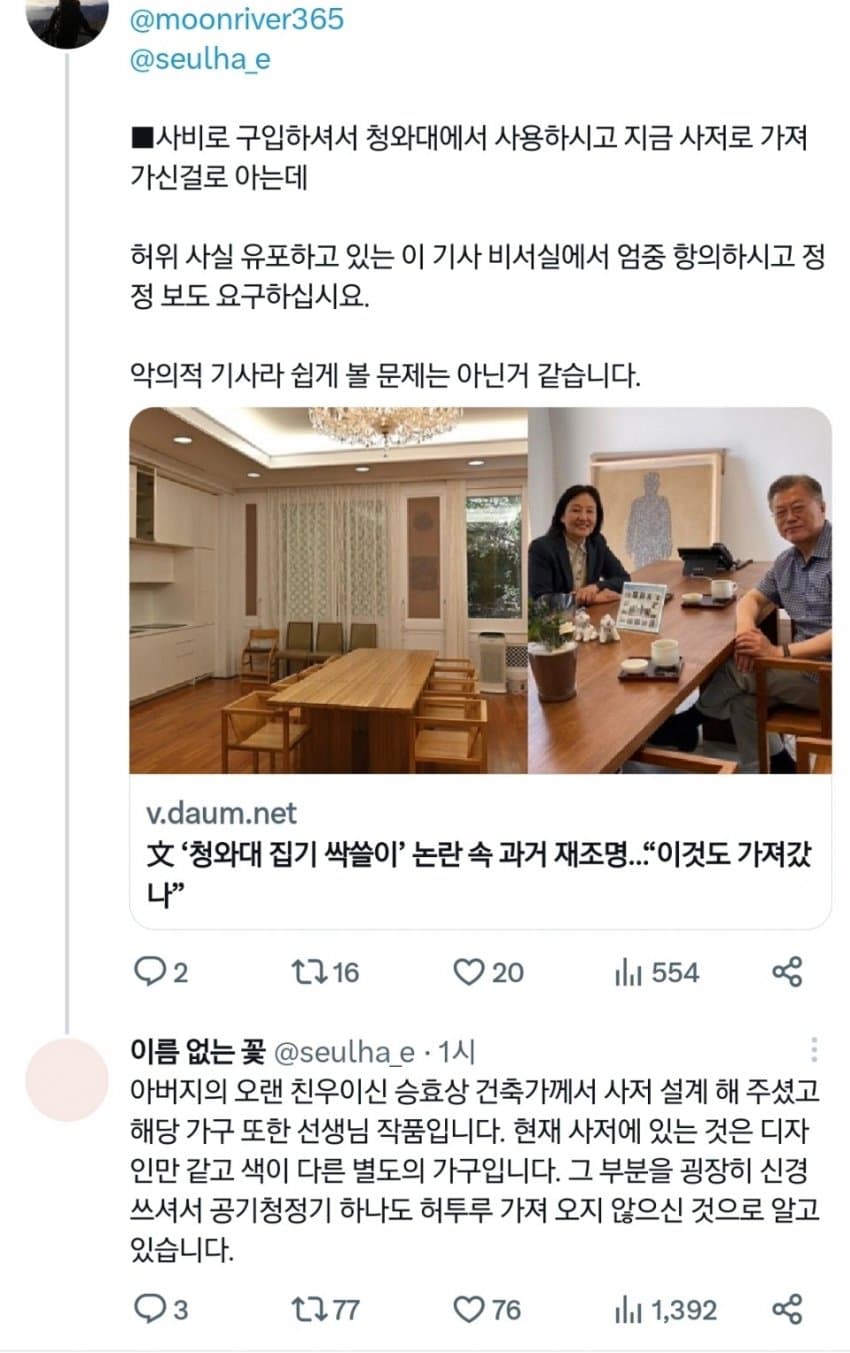Open the dining room photo on left
Viewport: 850px width, 1353px height.
tap(328, 590)
